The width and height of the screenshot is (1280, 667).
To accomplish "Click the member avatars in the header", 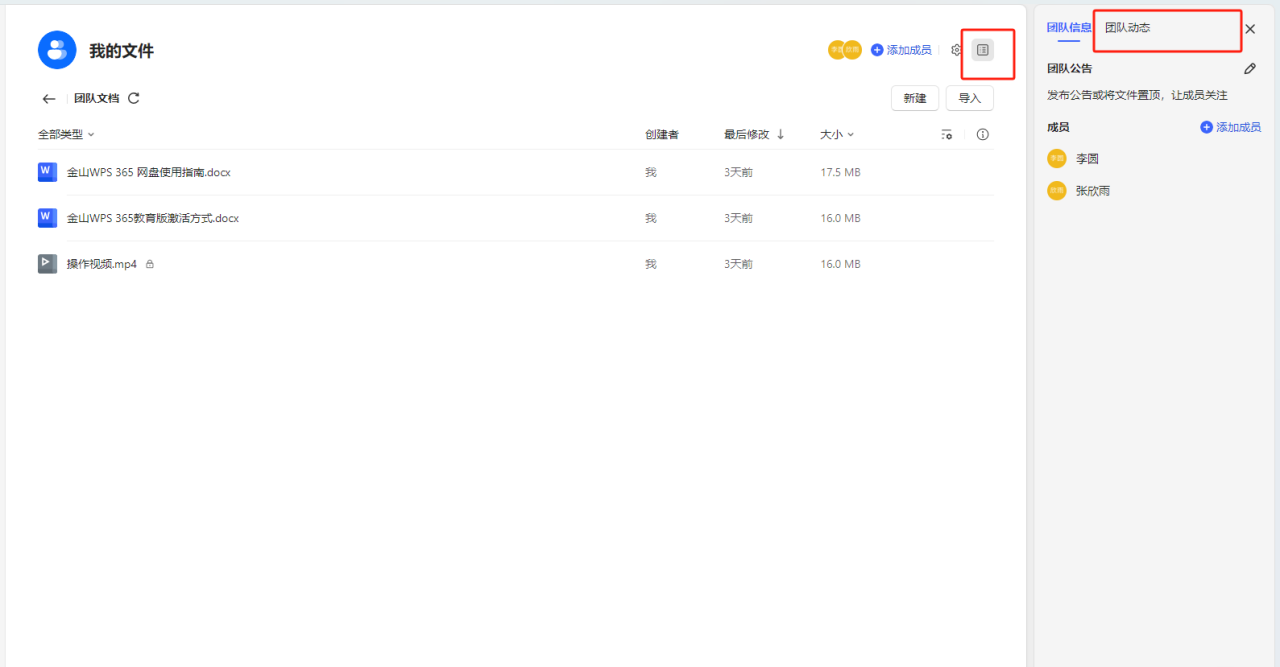I will (x=844, y=50).
